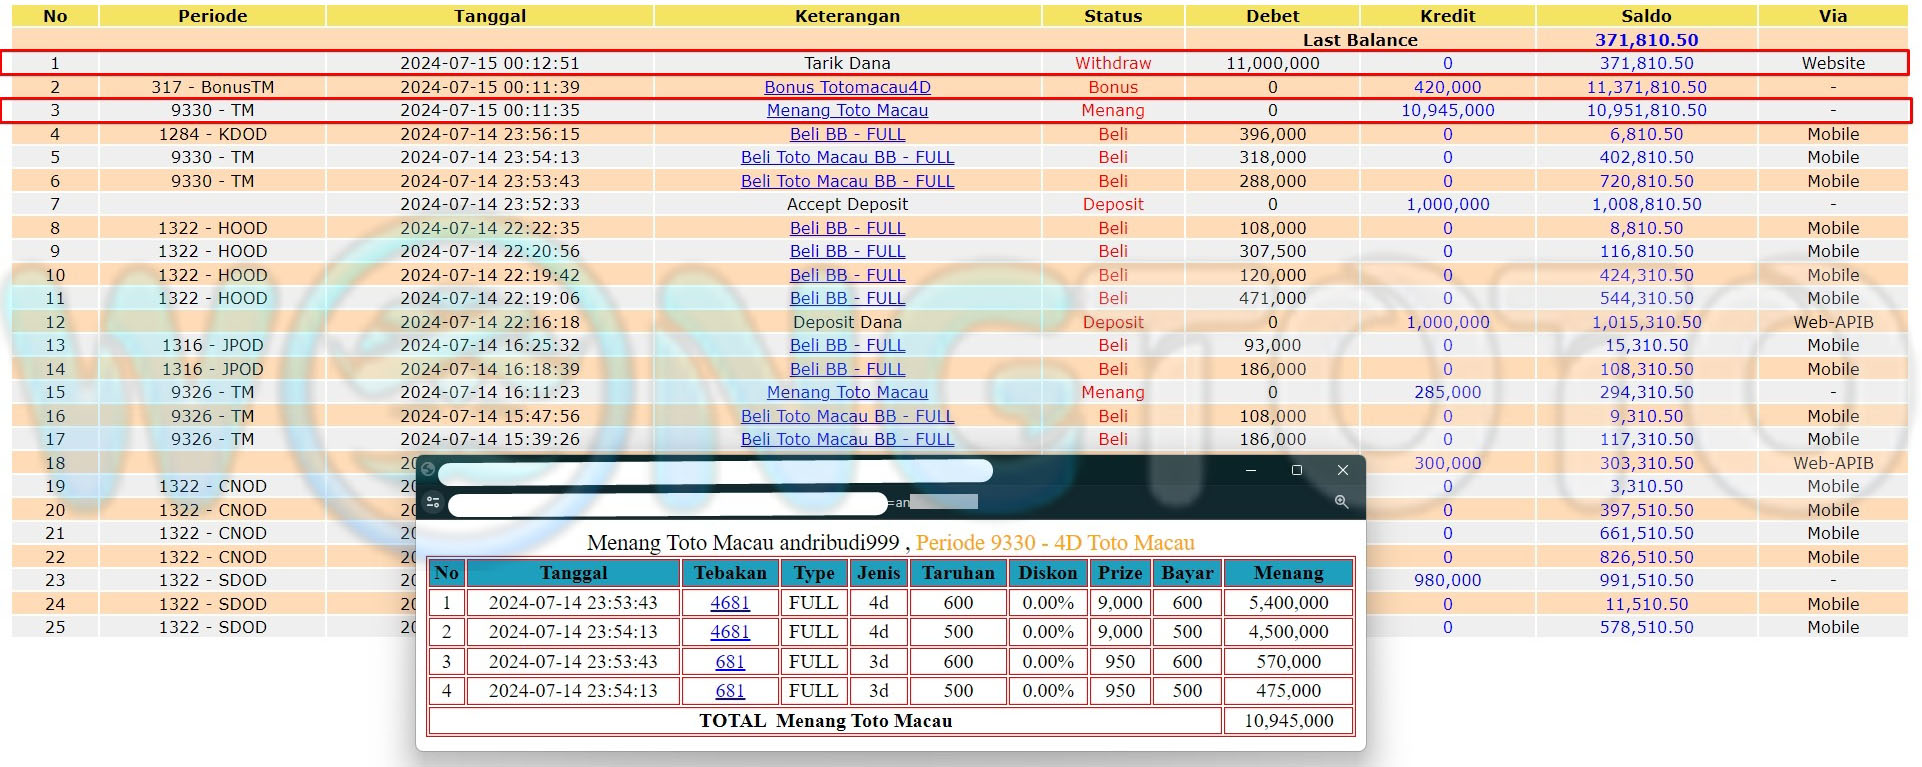1922x767 pixels.
Task: Click the zoom magnifier icon in popup
Action: tap(1341, 502)
